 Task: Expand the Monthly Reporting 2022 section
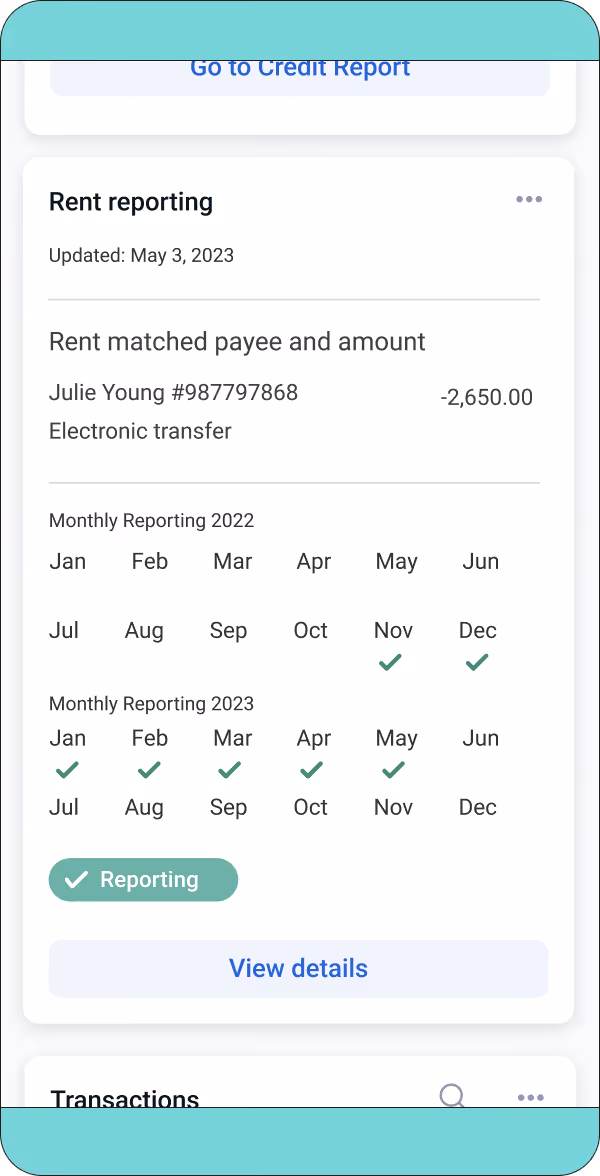(x=151, y=520)
